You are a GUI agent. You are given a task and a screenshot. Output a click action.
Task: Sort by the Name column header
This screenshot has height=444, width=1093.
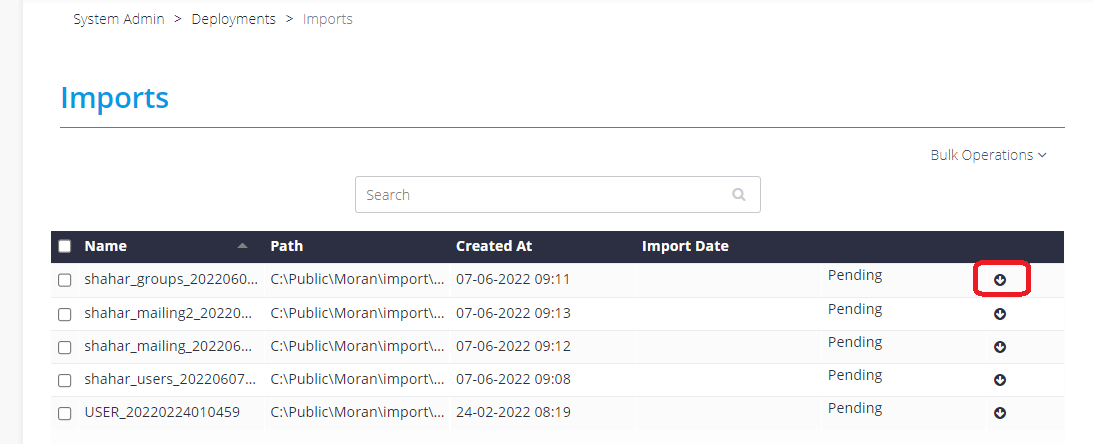[x=105, y=246]
